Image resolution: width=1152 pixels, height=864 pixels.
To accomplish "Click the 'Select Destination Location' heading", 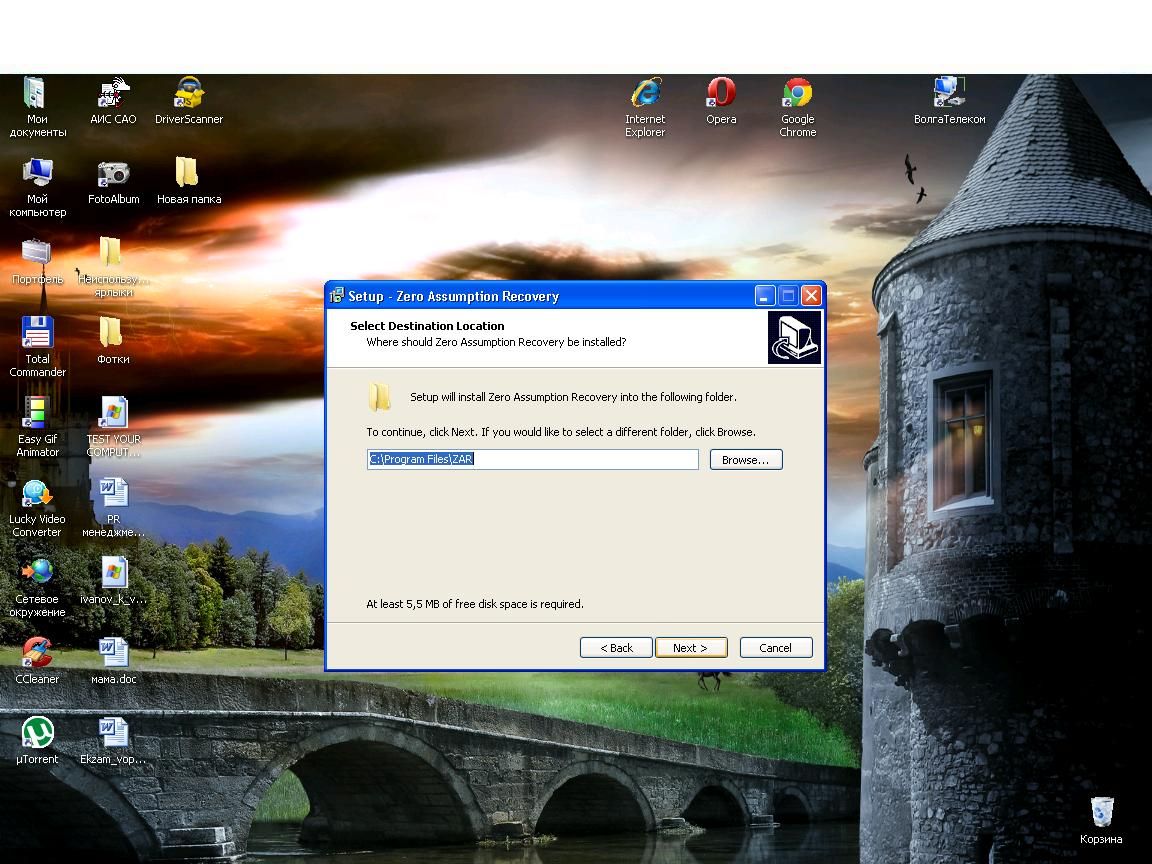I will [427, 325].
